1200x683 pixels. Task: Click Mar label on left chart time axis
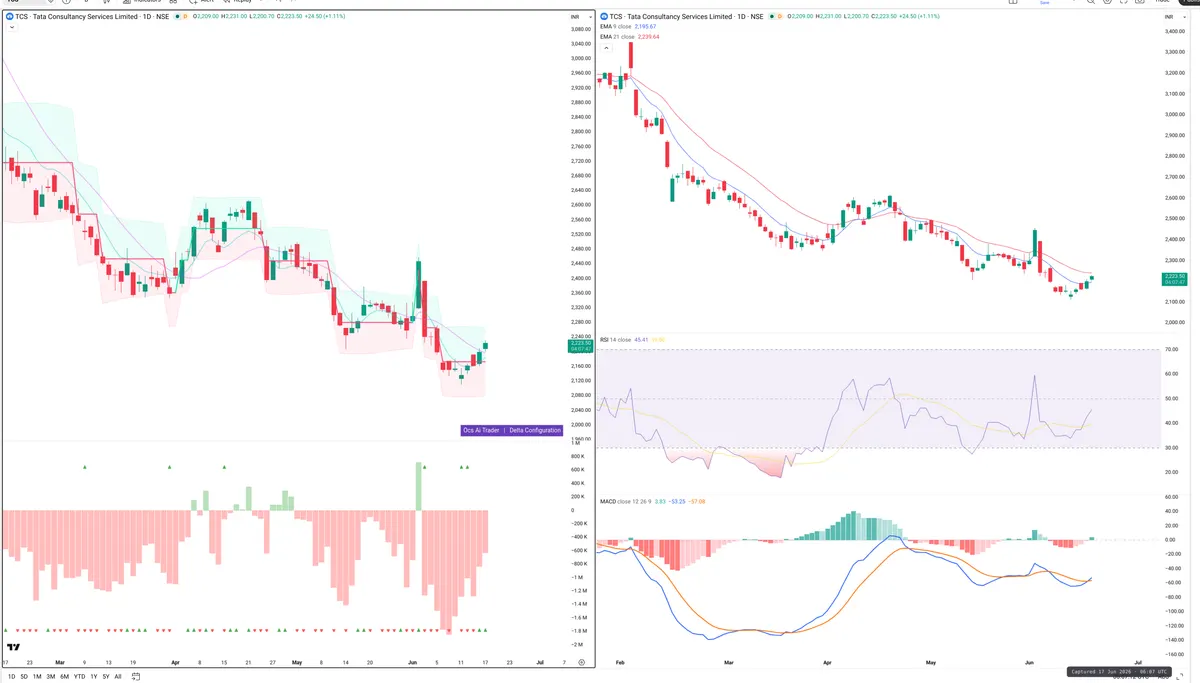pyautogui.click(x=61, y=662)
